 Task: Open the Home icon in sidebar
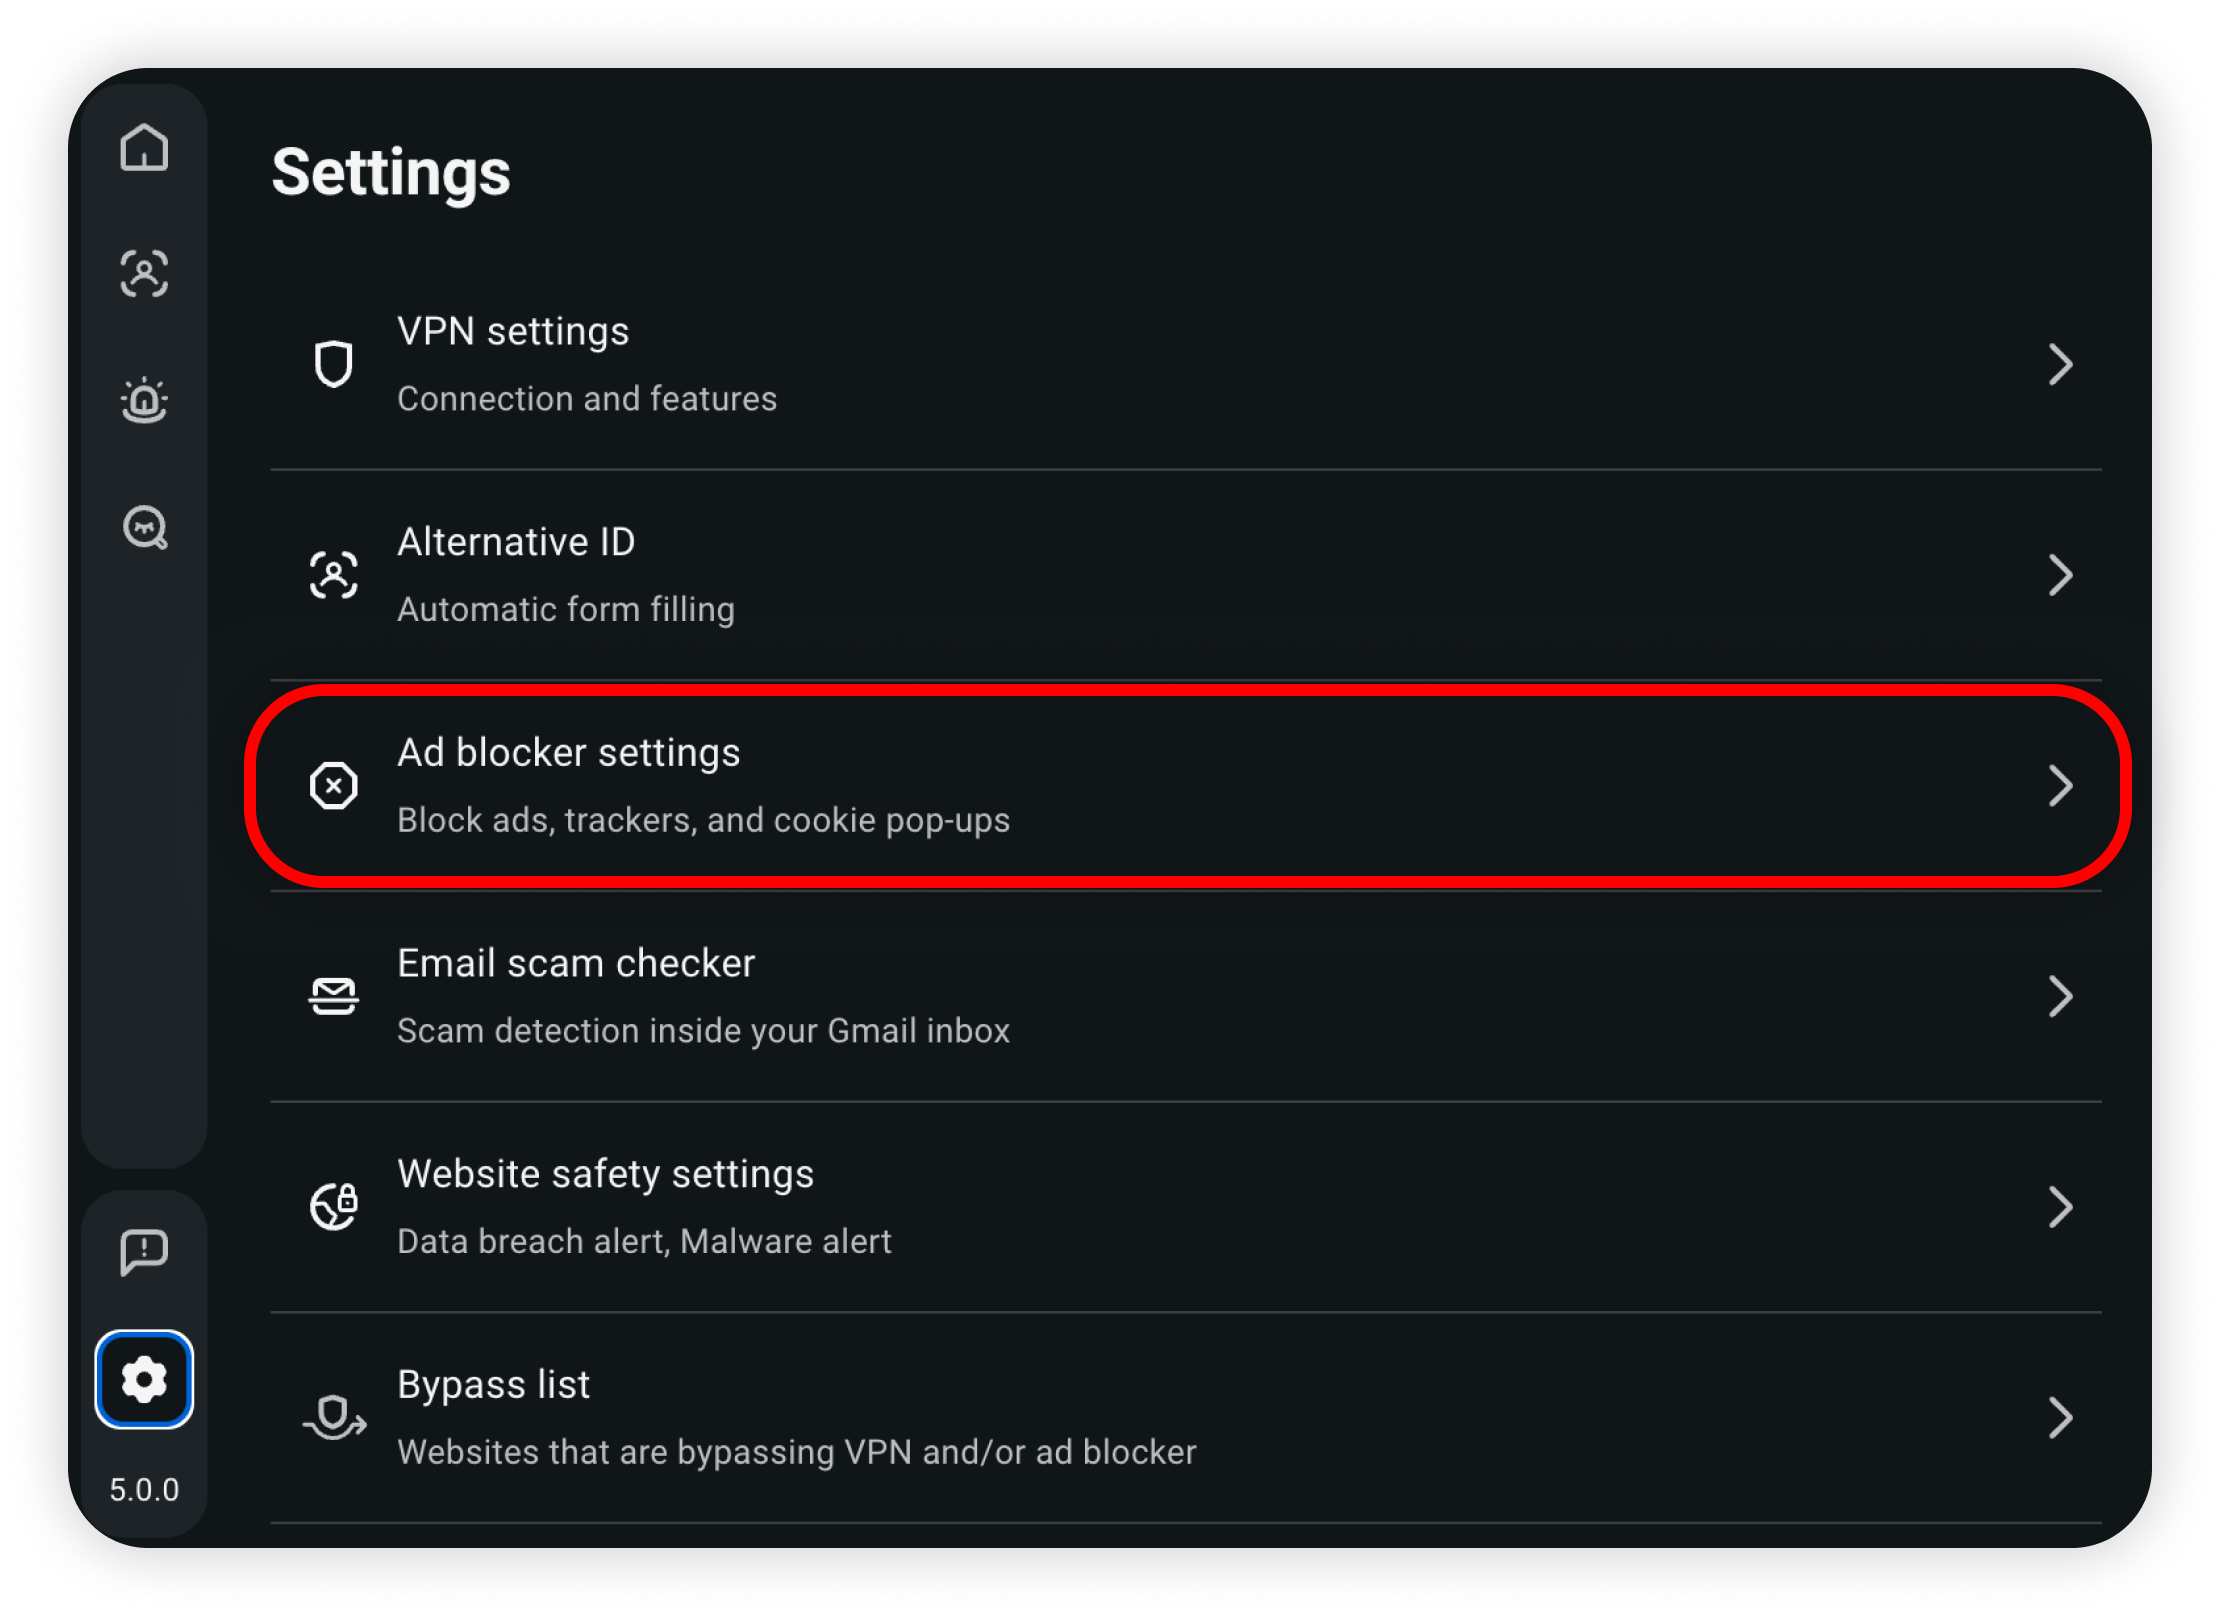click(144, 148)
